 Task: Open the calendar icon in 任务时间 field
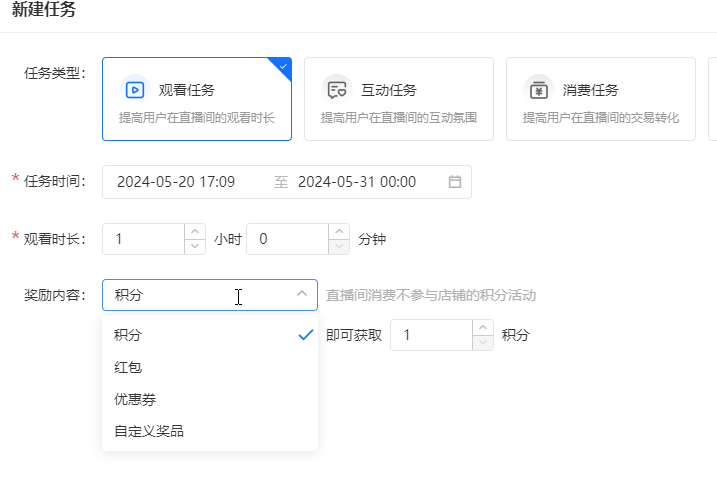[x=455, y=182]
